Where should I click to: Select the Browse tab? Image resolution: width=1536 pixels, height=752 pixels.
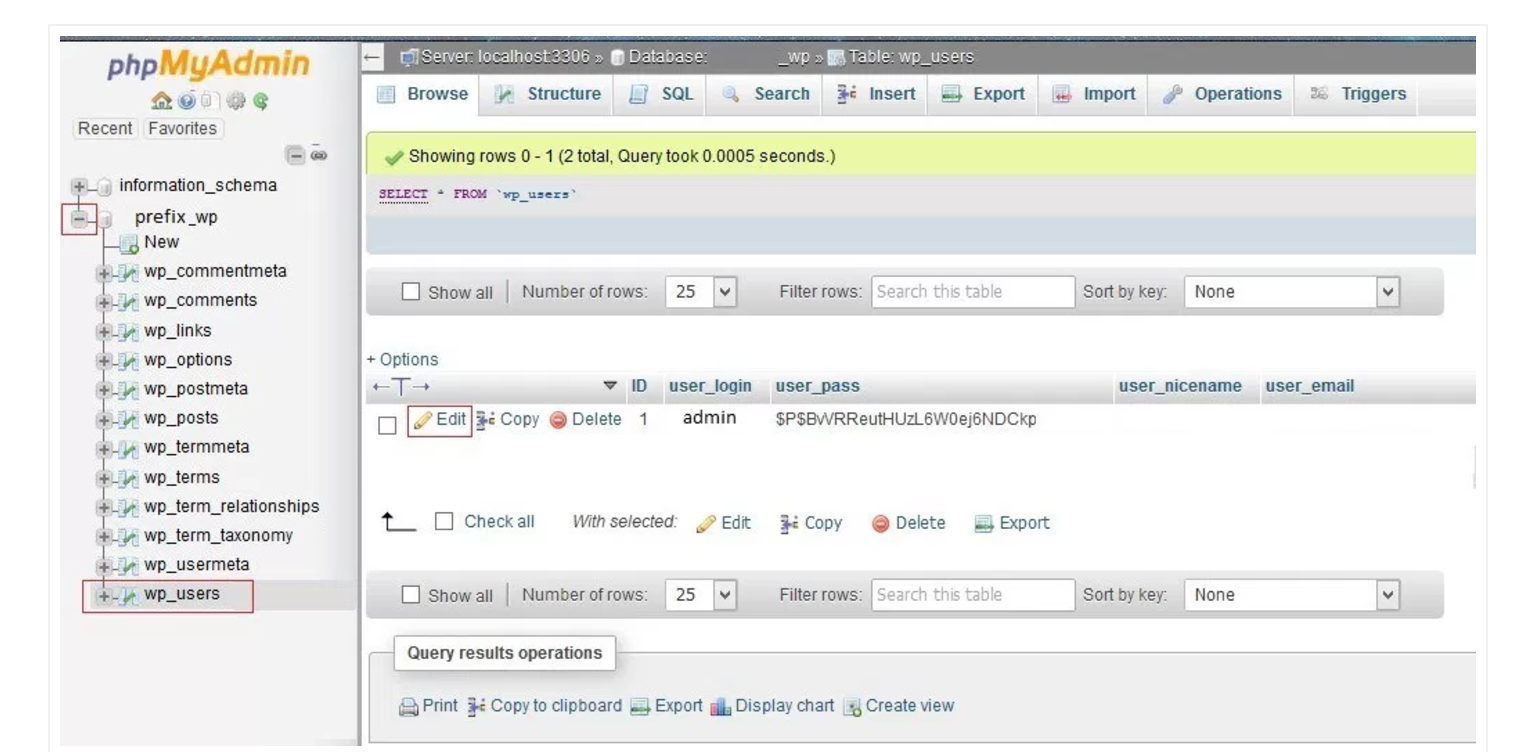point(424,94)
